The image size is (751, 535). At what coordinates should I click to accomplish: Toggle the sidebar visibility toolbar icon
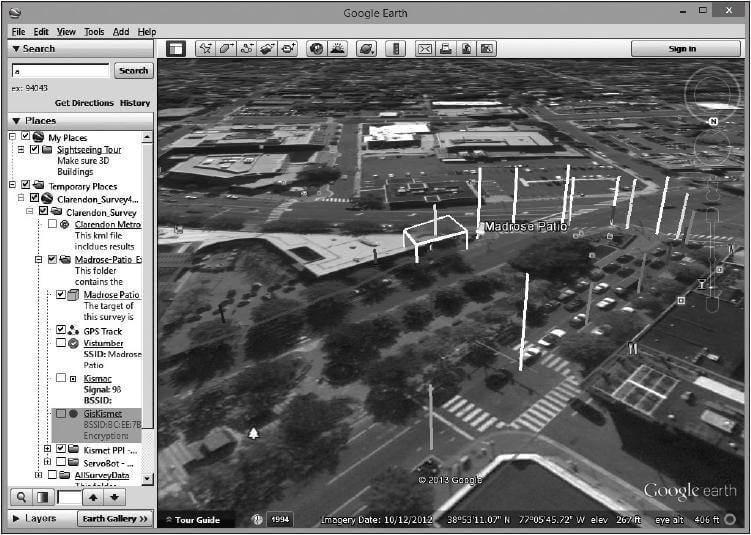[x=176, y=48]
